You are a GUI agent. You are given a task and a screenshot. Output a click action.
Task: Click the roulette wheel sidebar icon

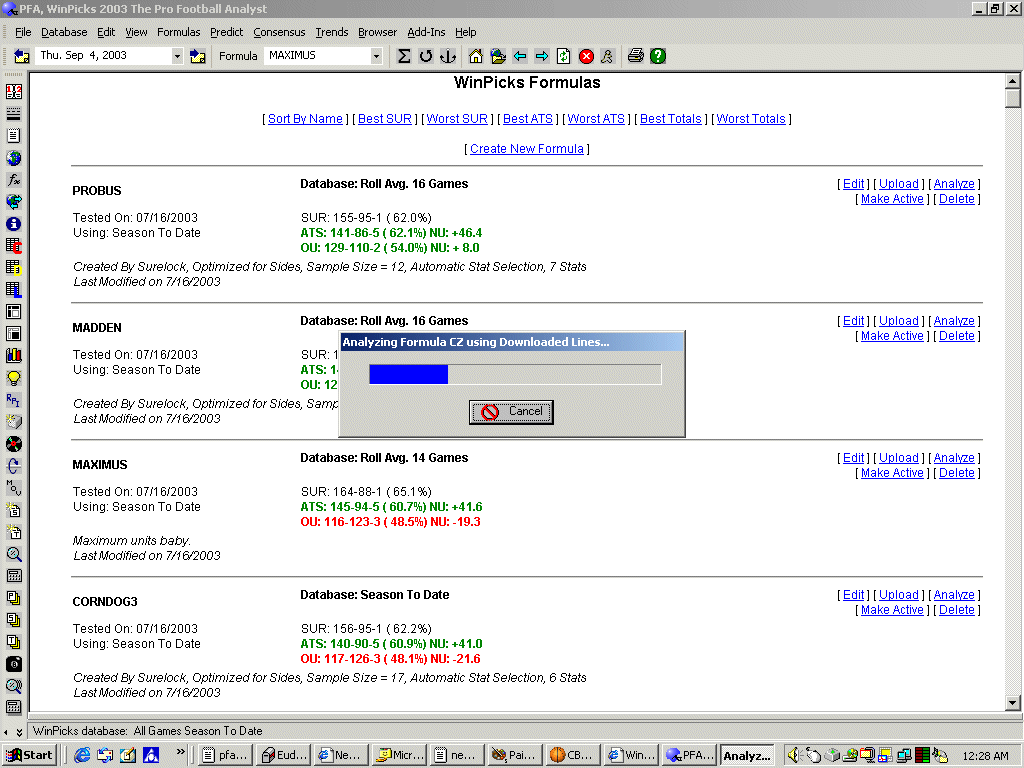[13, 444]
